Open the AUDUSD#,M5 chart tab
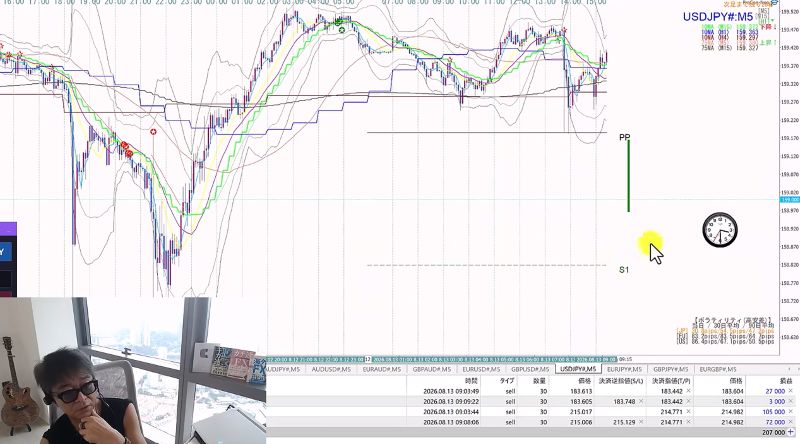This screenshot has width=800, height=444. [331, 369]
